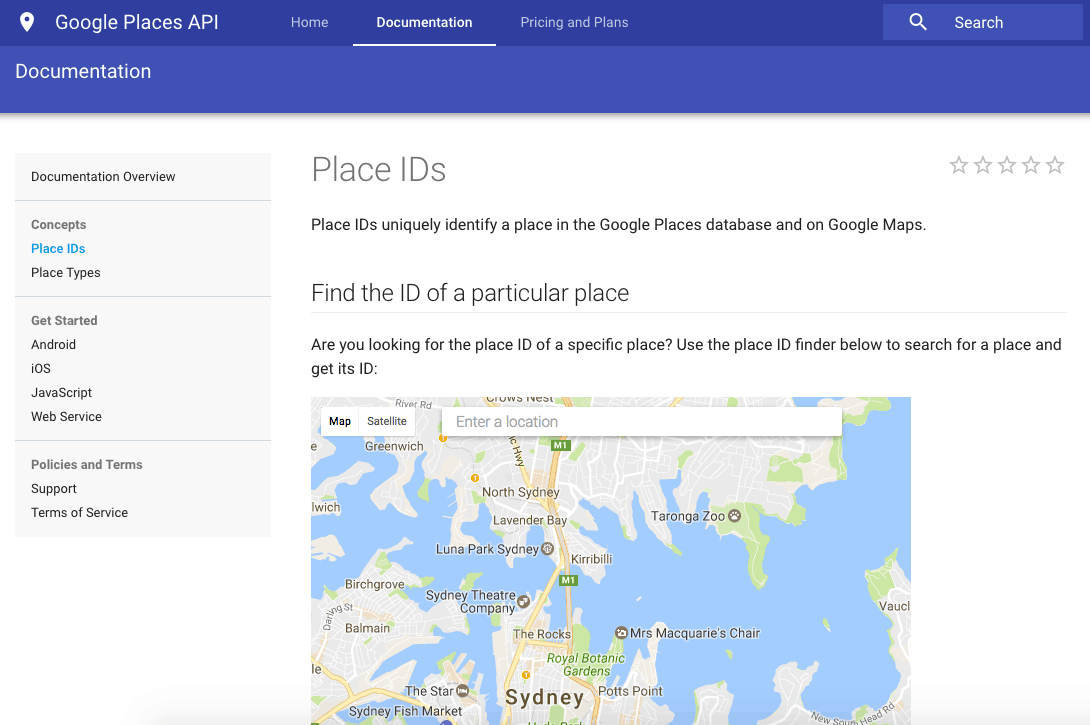Click the upper M1 motorway shield
Image resolution: width=1090 pixels, height=725 pixels.
tap(560, 446)
